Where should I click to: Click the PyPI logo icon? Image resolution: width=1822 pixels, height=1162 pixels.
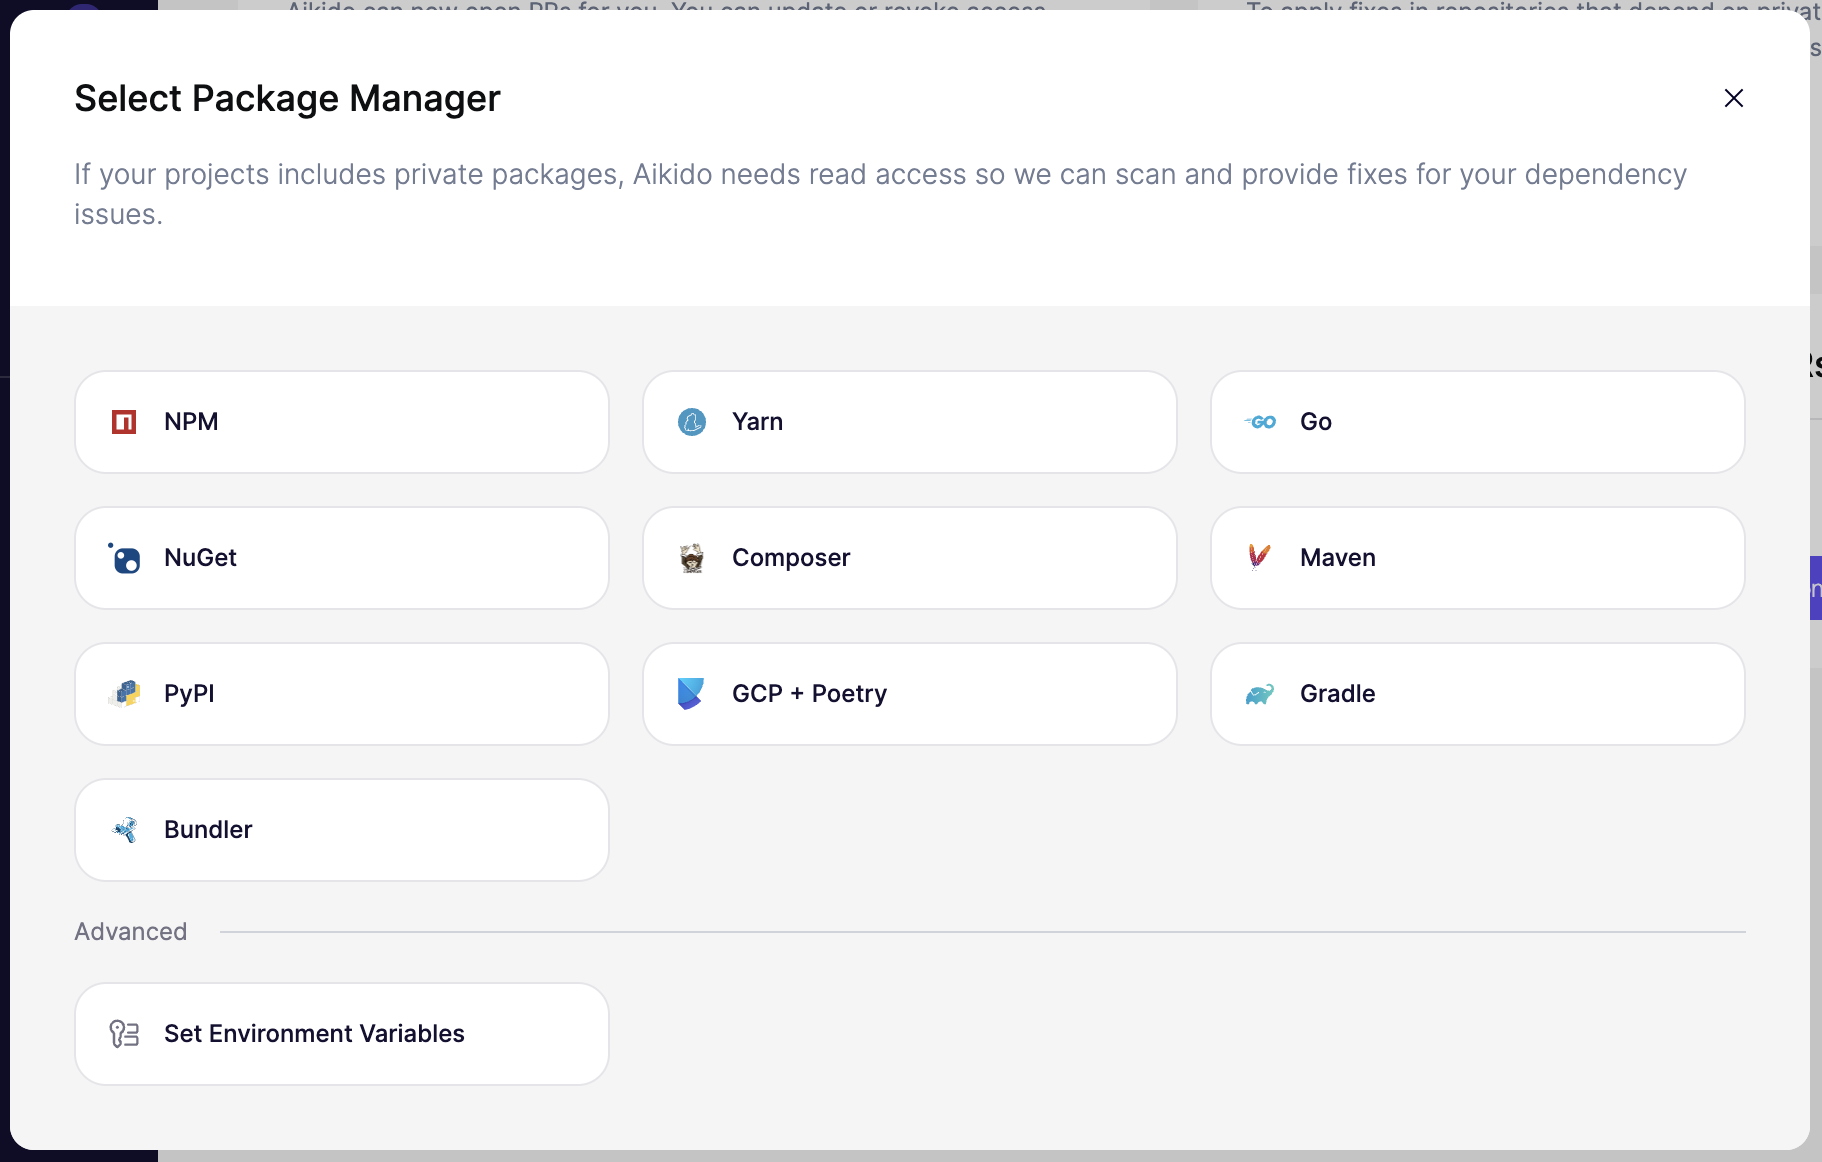[124, 694]
